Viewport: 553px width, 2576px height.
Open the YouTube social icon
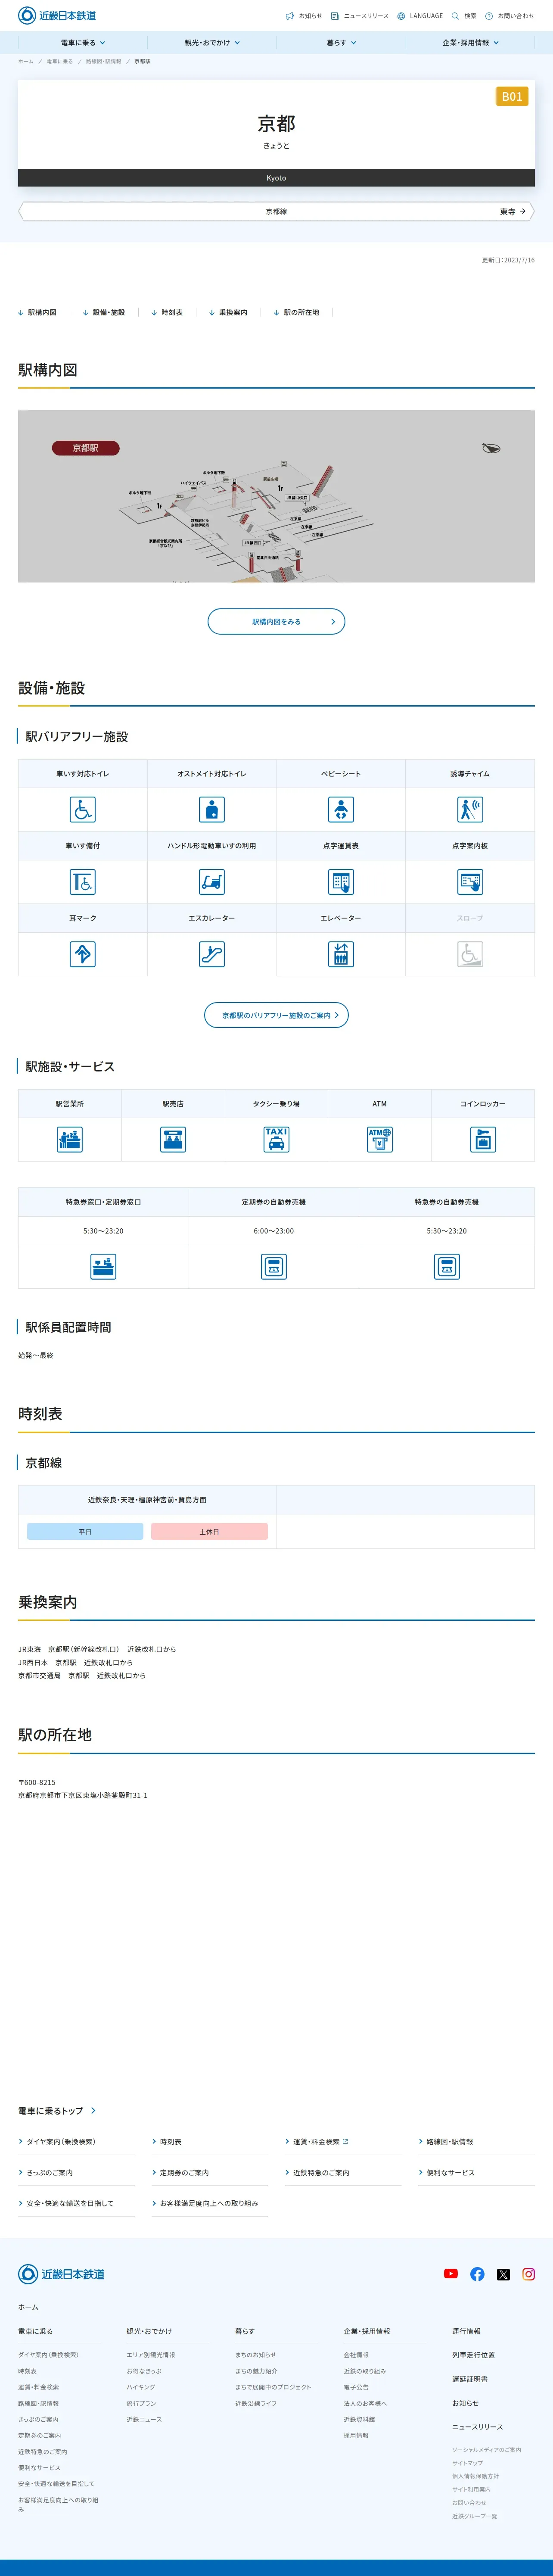click(x=451, y=2273)
